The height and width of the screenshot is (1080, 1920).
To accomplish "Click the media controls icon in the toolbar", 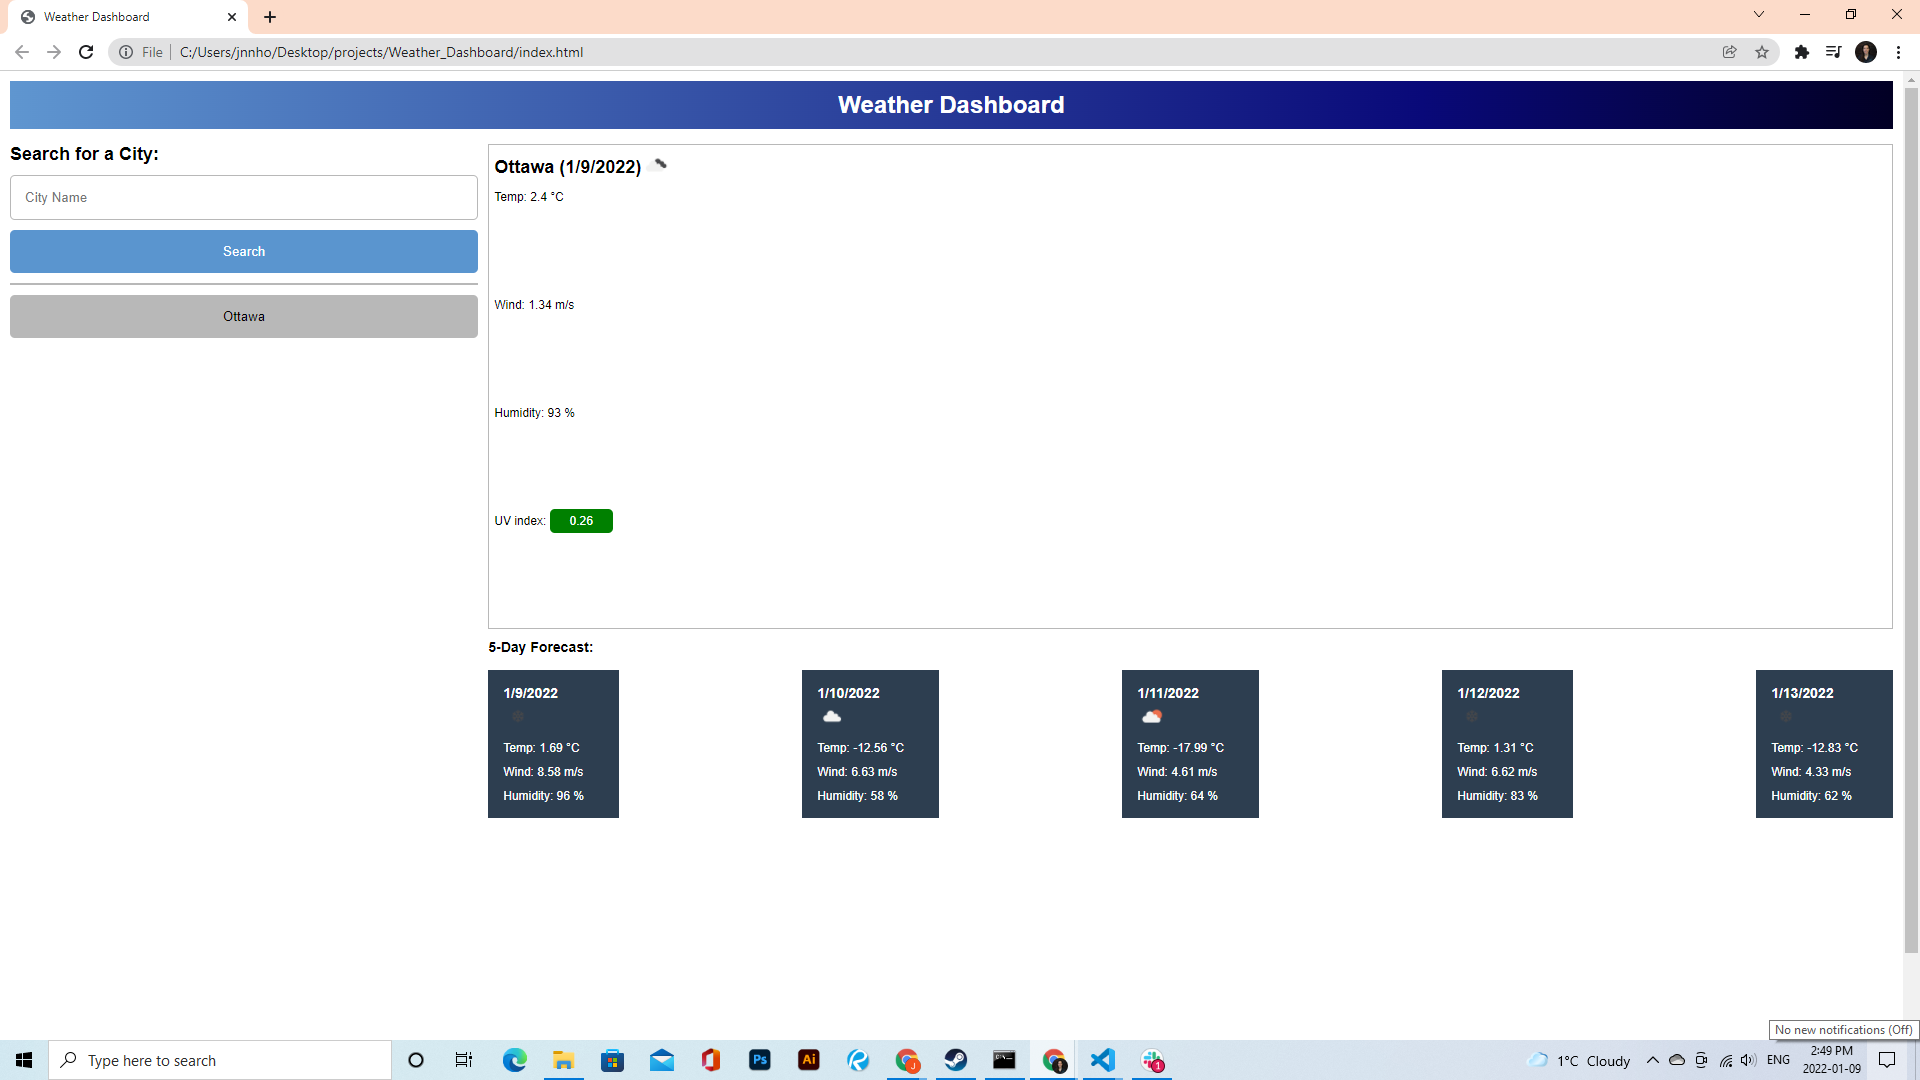I will [1834, 52].
